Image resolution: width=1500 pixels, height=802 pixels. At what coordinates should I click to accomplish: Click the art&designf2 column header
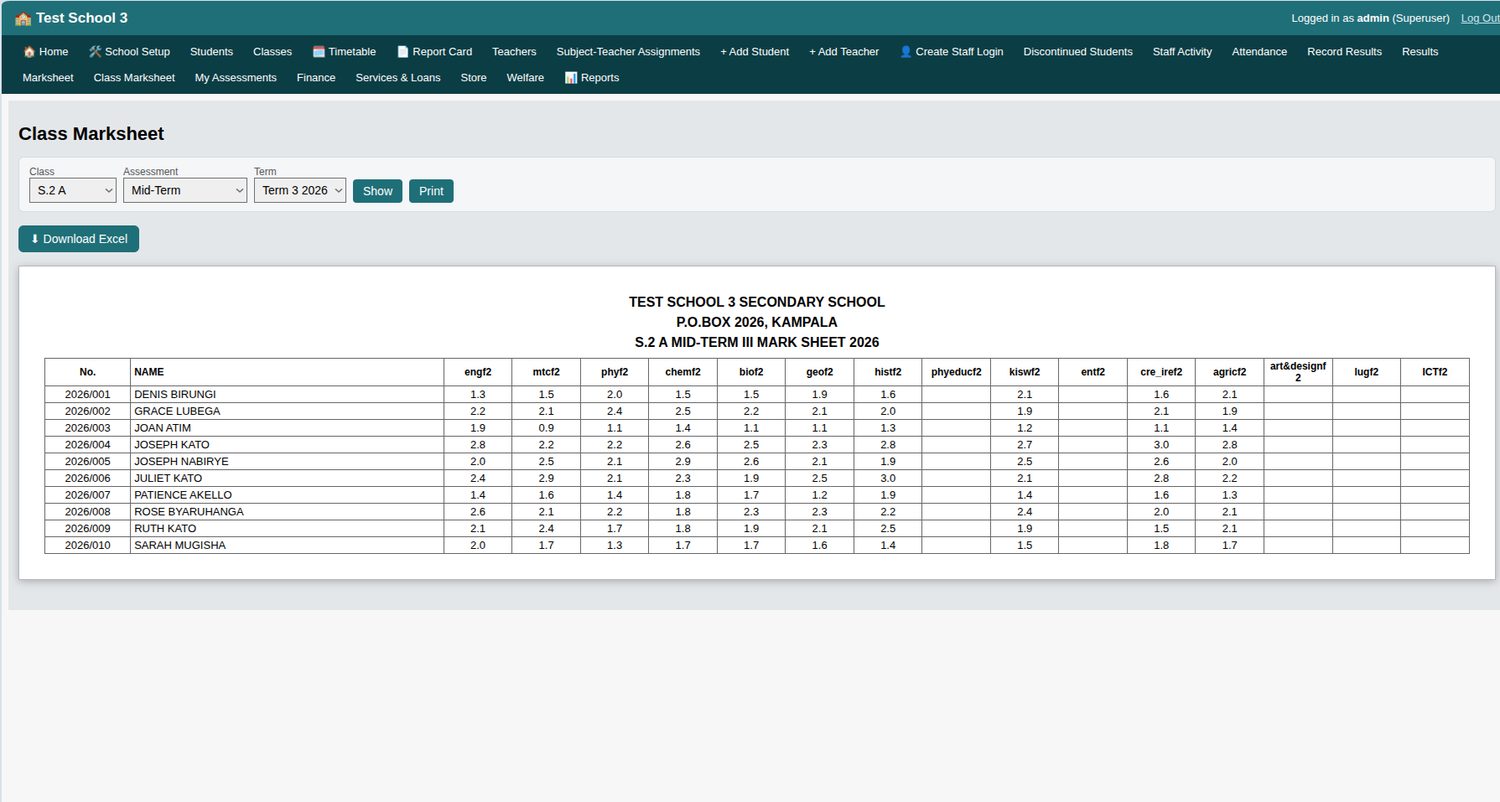point(1298,372)
